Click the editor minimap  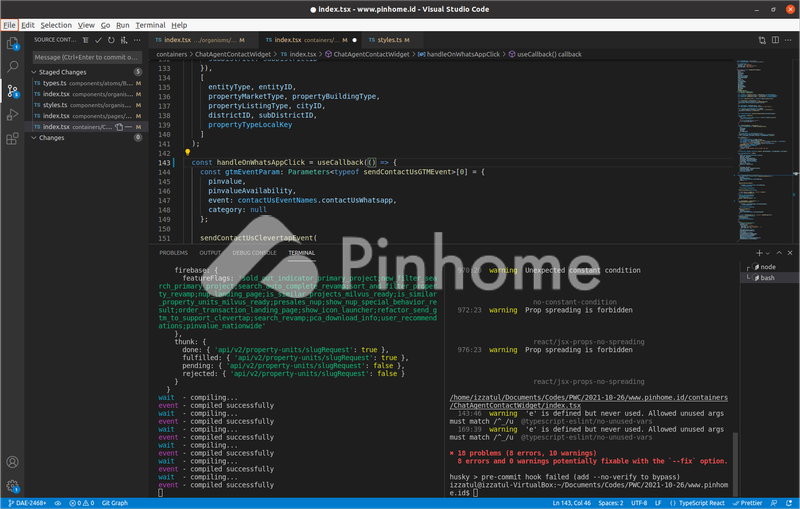tap(763, 151)
